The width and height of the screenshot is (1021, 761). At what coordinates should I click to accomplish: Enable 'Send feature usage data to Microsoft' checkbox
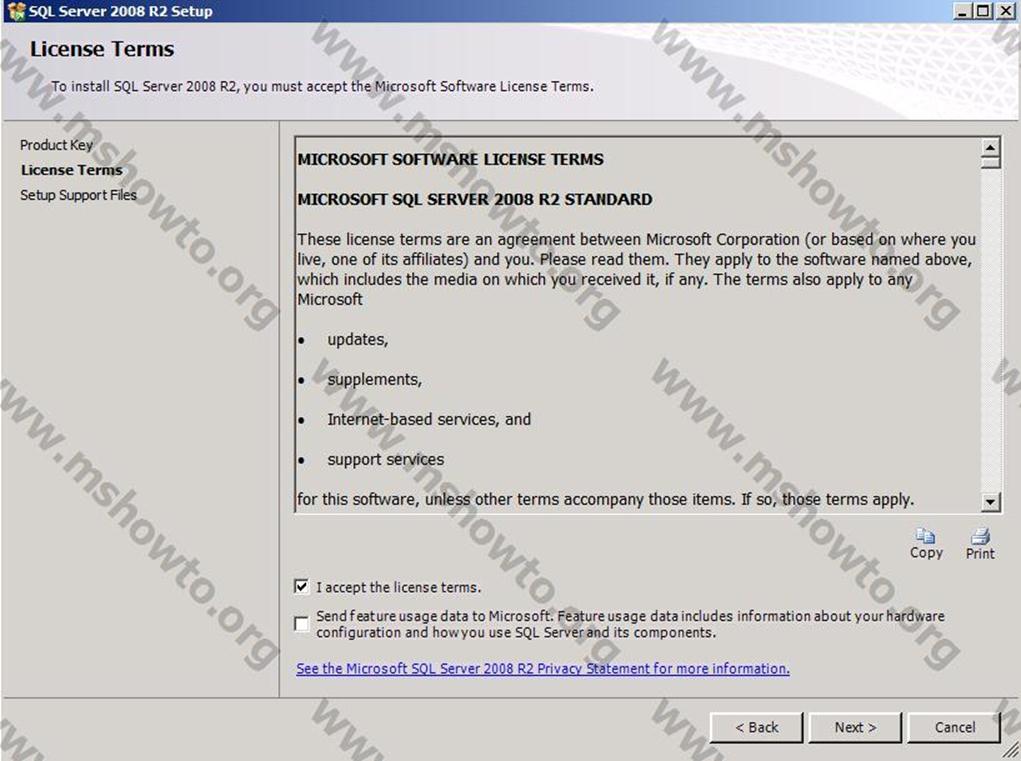point(301,624)
